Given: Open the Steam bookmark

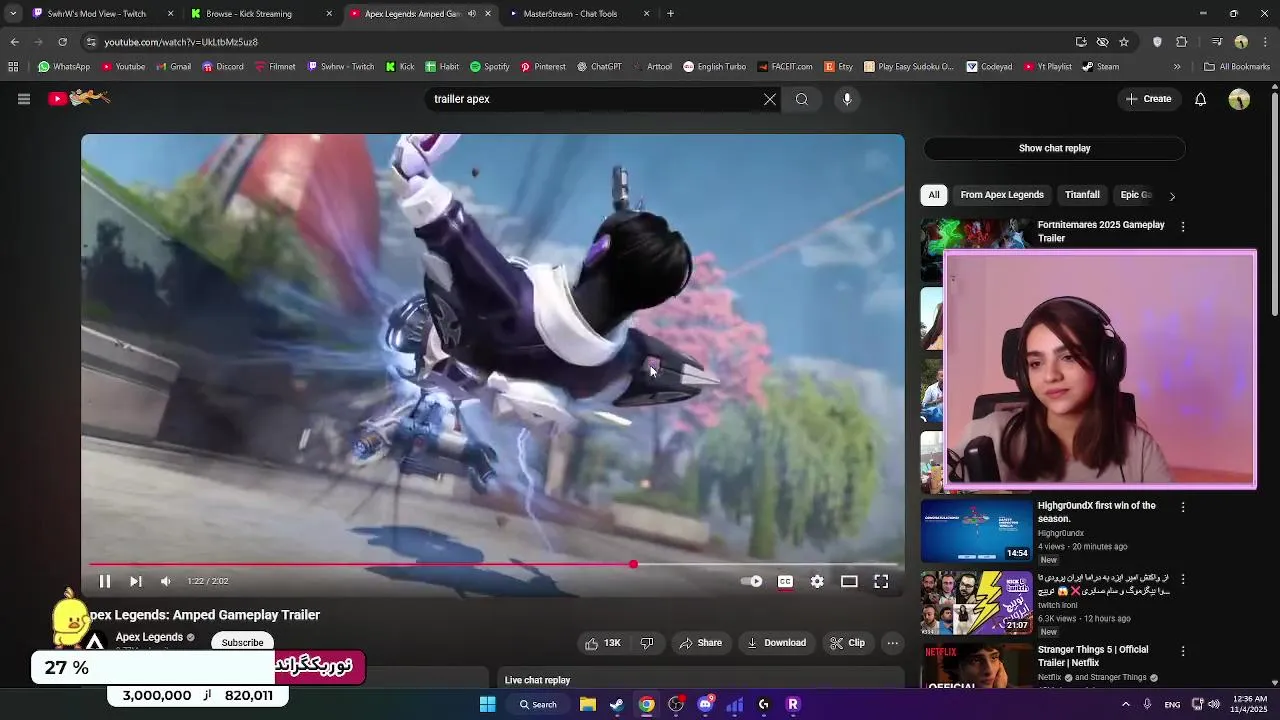Looking at the screenshot, I should tap(1101, 67).
